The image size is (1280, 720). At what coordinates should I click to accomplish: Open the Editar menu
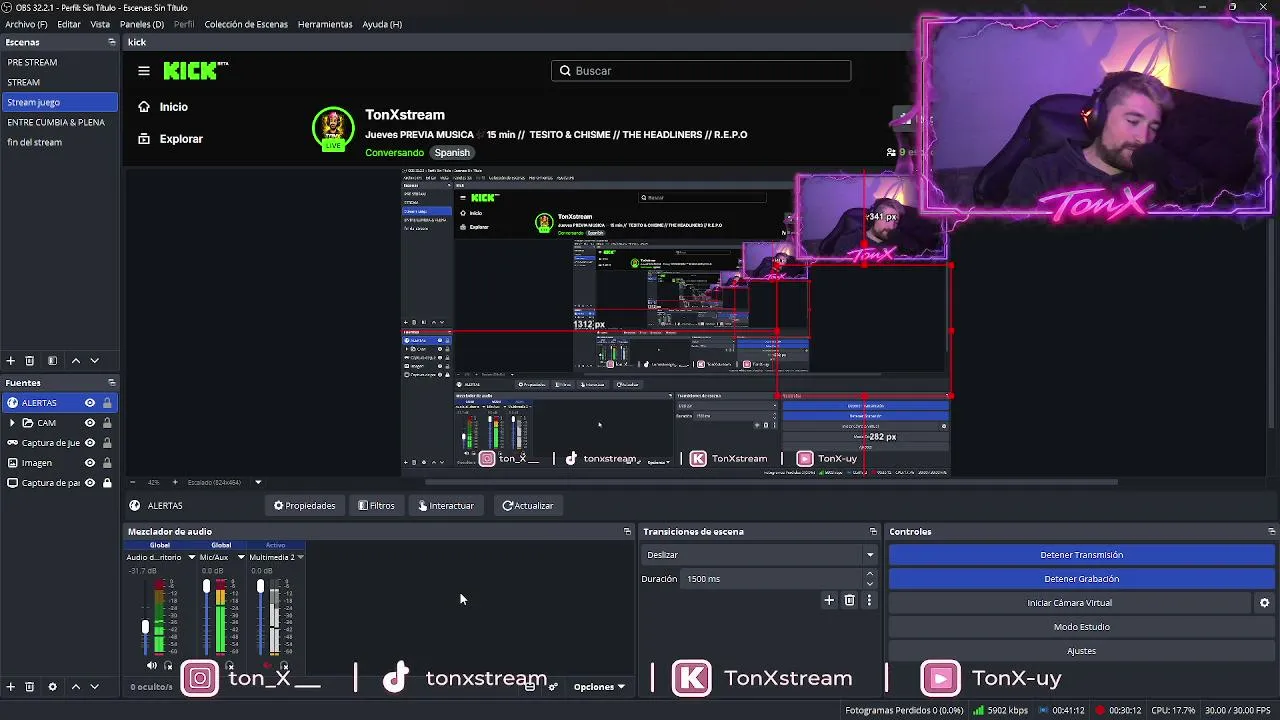click(69, 24)
